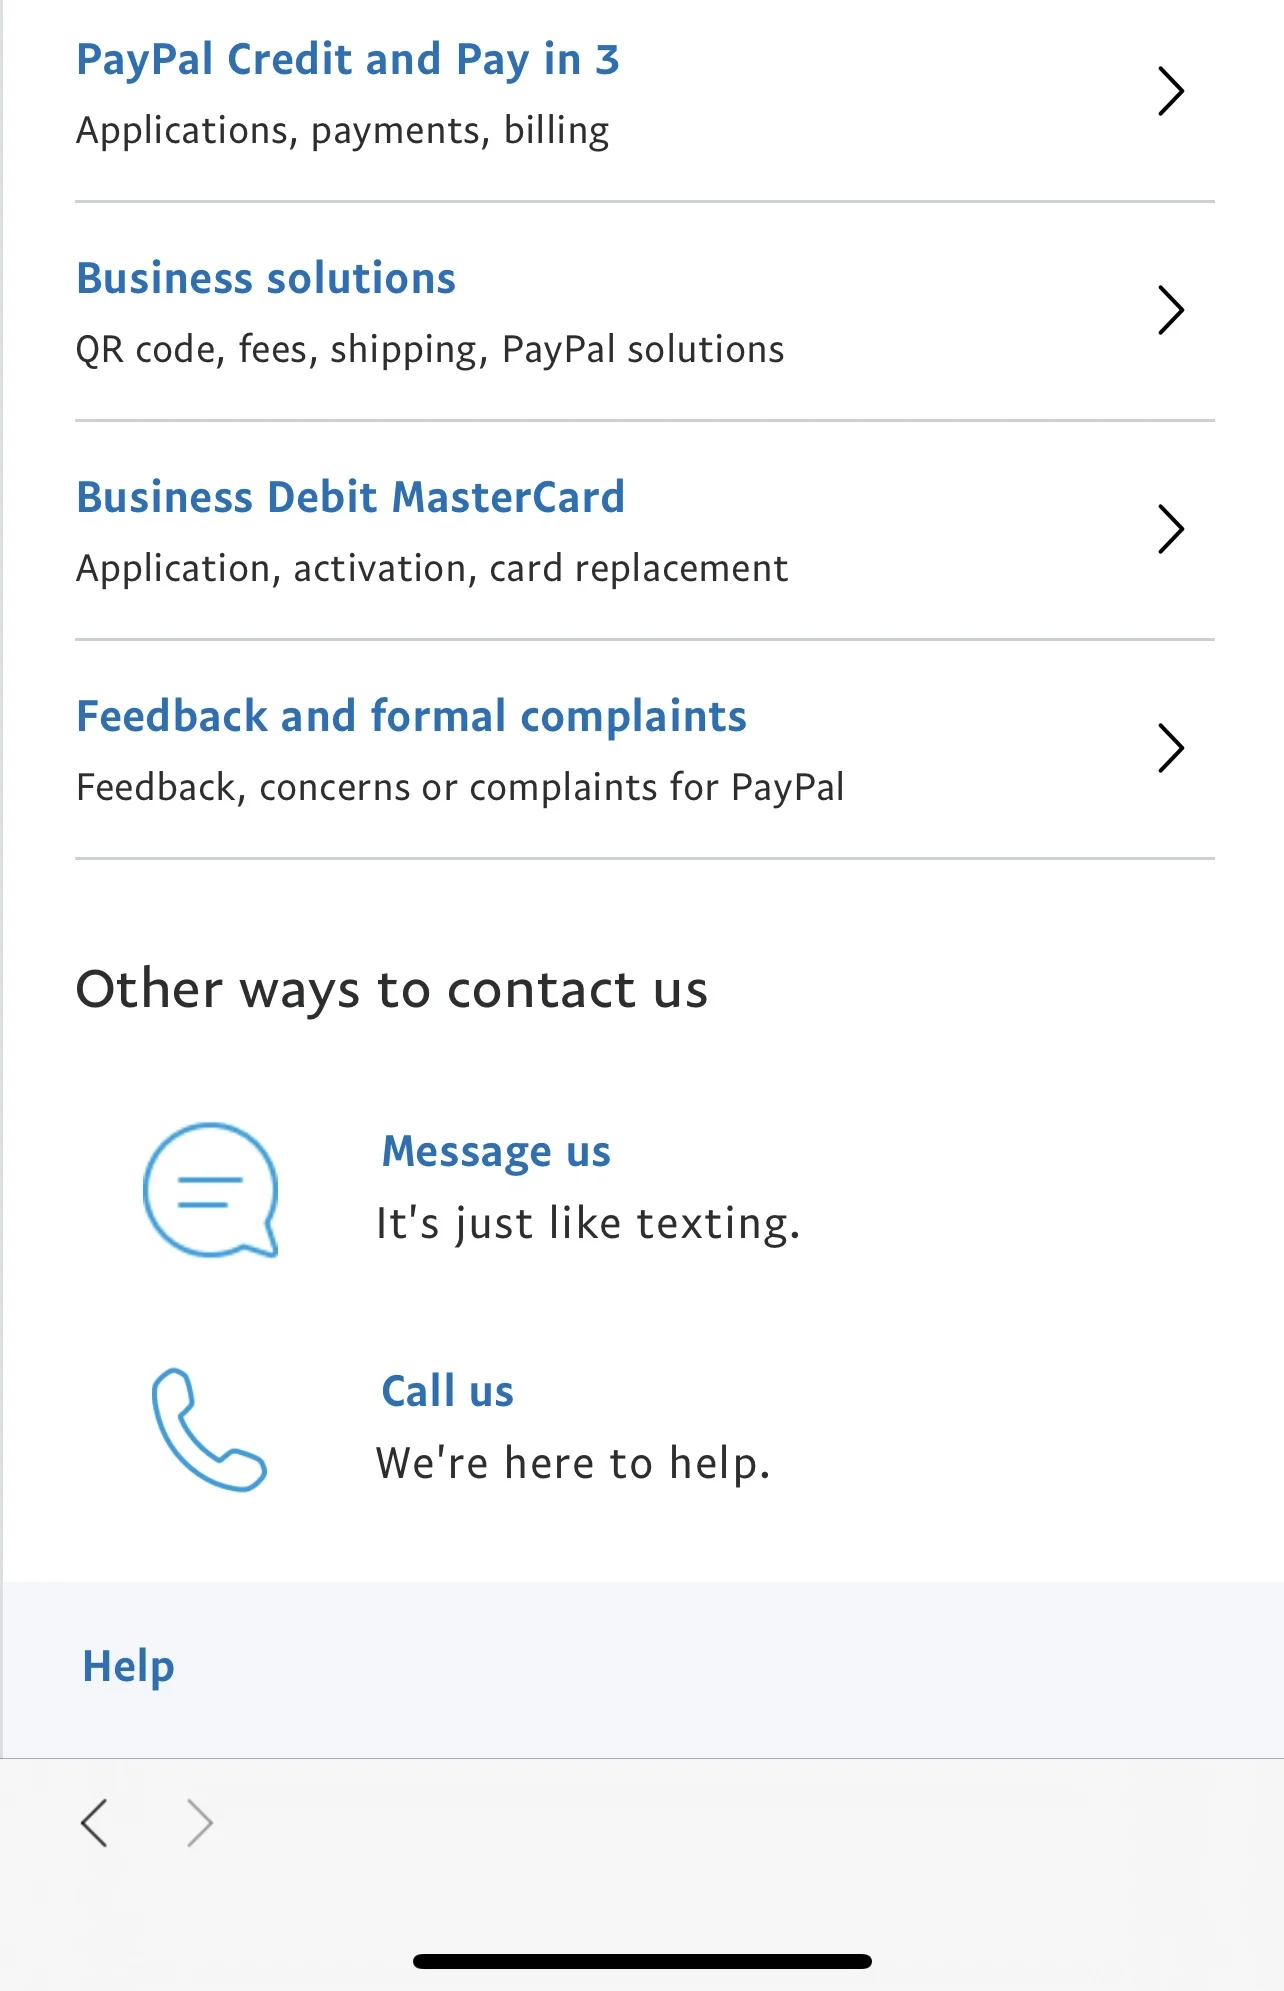This screenshot has width=1284, height=1991.
Task: Open the Business solutions chevron arrow
Action: [x=1170, y=310]
